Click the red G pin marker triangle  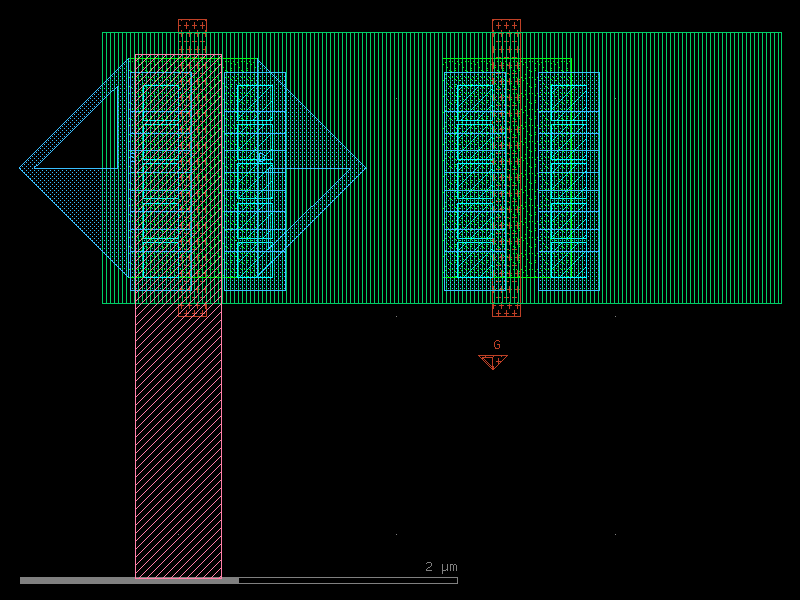[493, 361]
